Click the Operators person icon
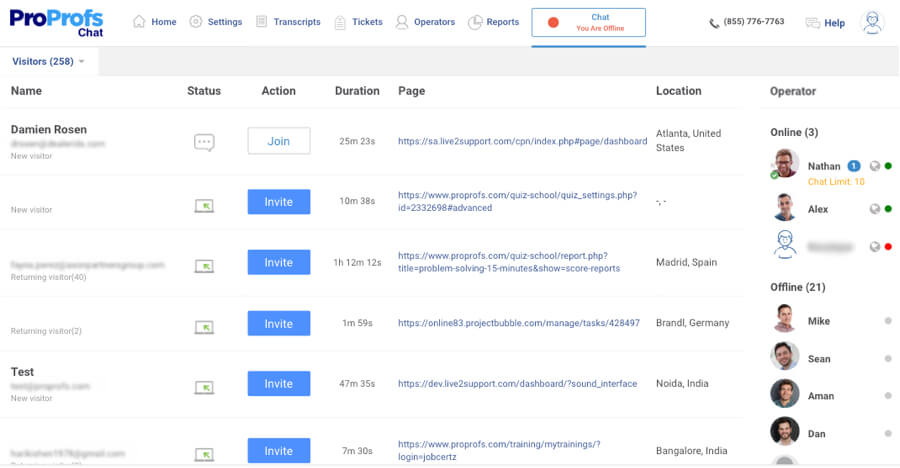This screenshot has height=468, width=900. [x=402, y=22]
